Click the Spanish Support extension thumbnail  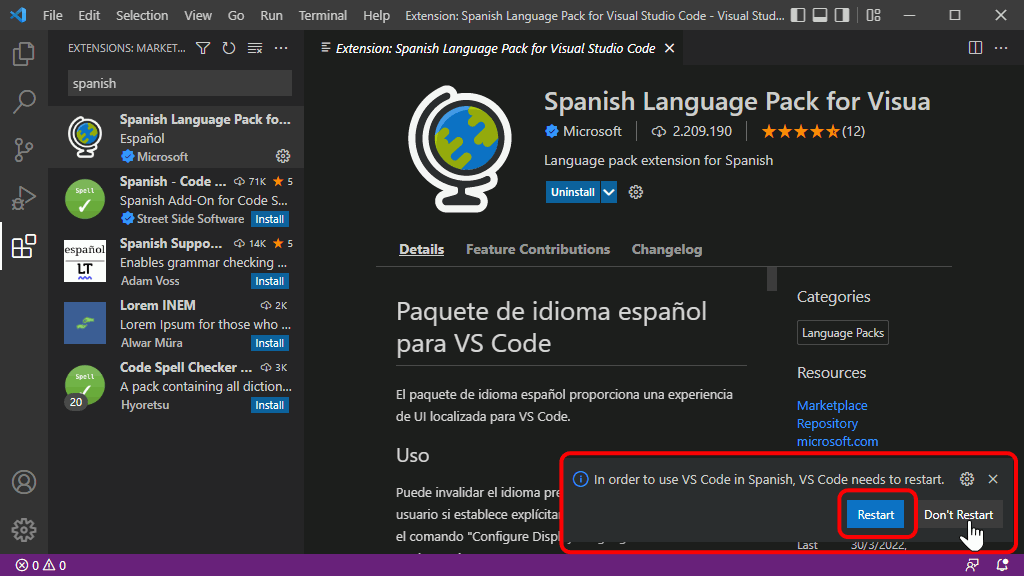point(85,261)
